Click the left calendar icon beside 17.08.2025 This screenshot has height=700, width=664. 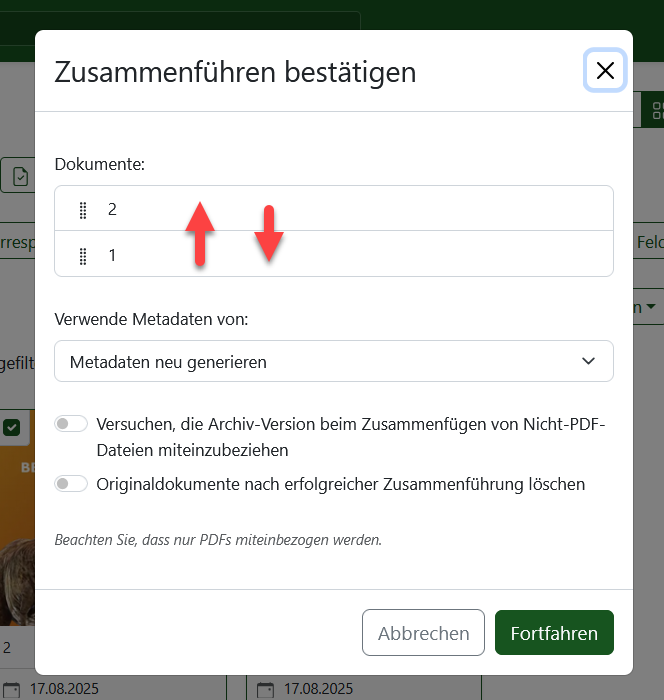tap(12, 689)
